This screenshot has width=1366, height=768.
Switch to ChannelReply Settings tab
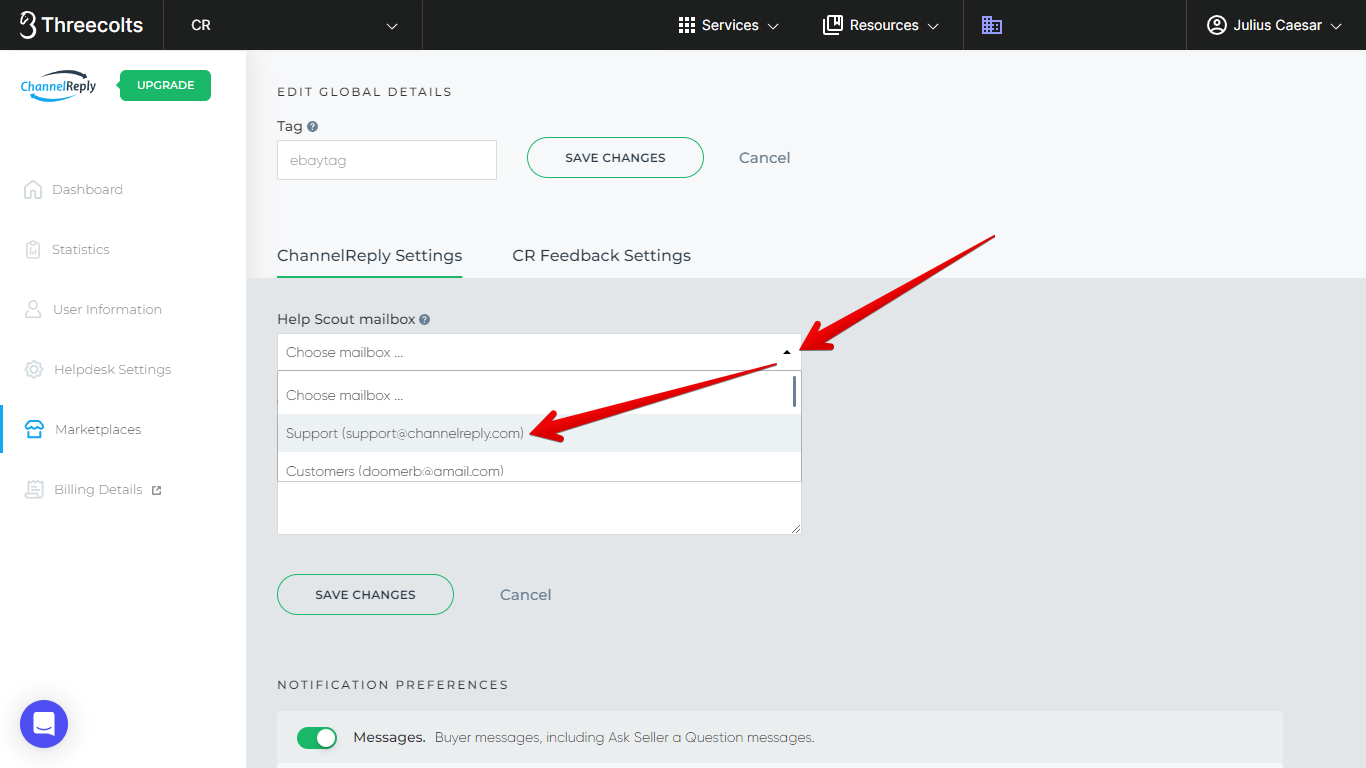(369, 255)
